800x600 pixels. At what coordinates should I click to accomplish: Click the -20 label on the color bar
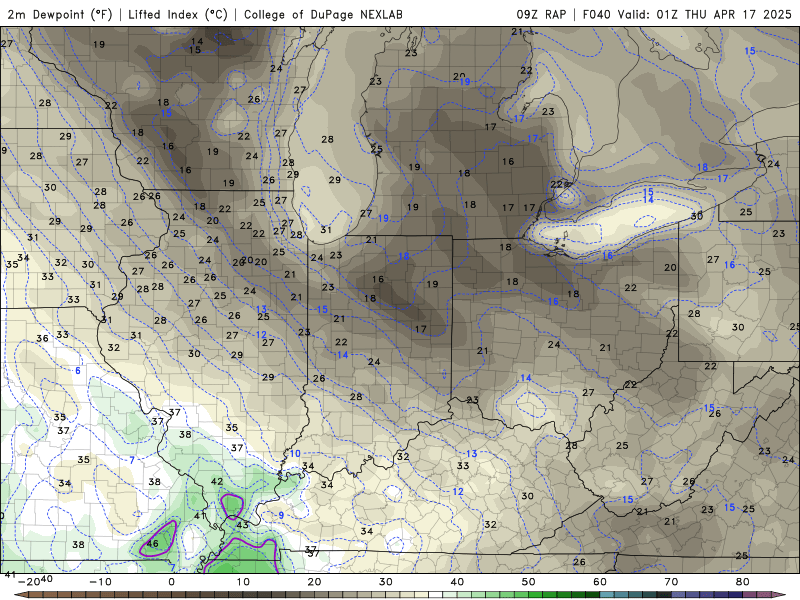click(29, 581)
